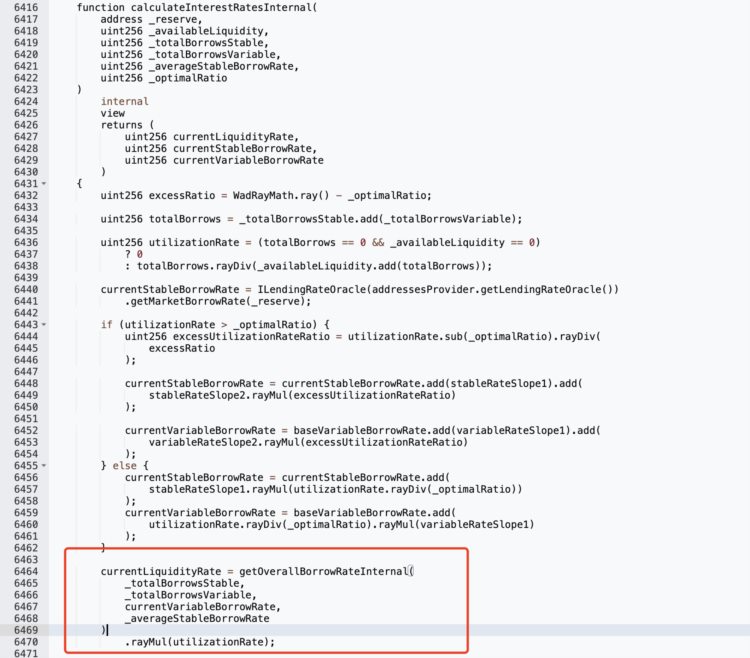
Task: Click line number 6469 in the gutter
Action: pos(26,630)
